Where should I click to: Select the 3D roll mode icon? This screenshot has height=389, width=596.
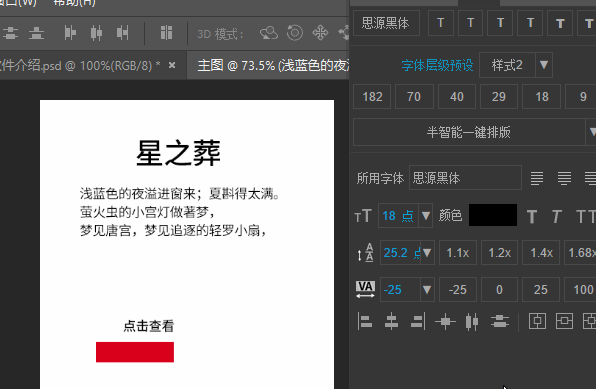295,33
